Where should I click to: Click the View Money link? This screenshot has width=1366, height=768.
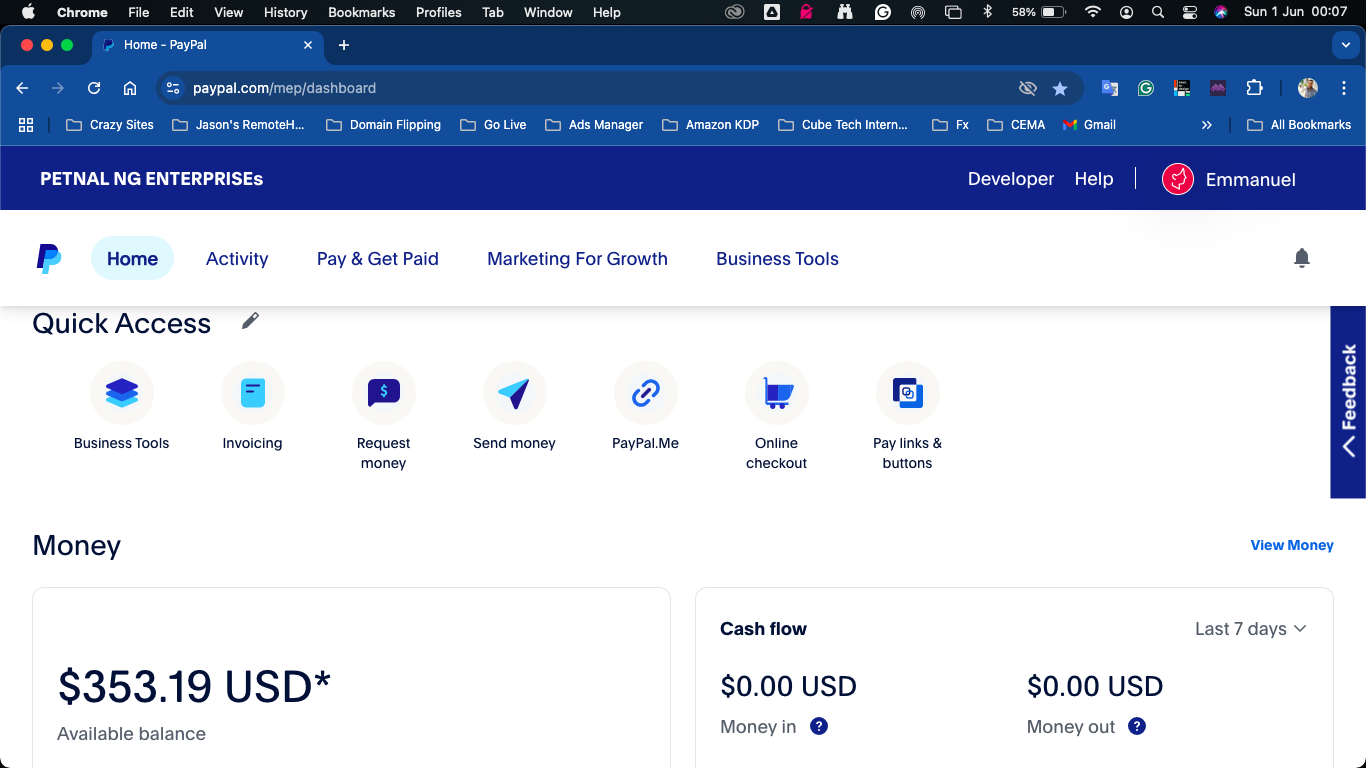coord(1292,545)
